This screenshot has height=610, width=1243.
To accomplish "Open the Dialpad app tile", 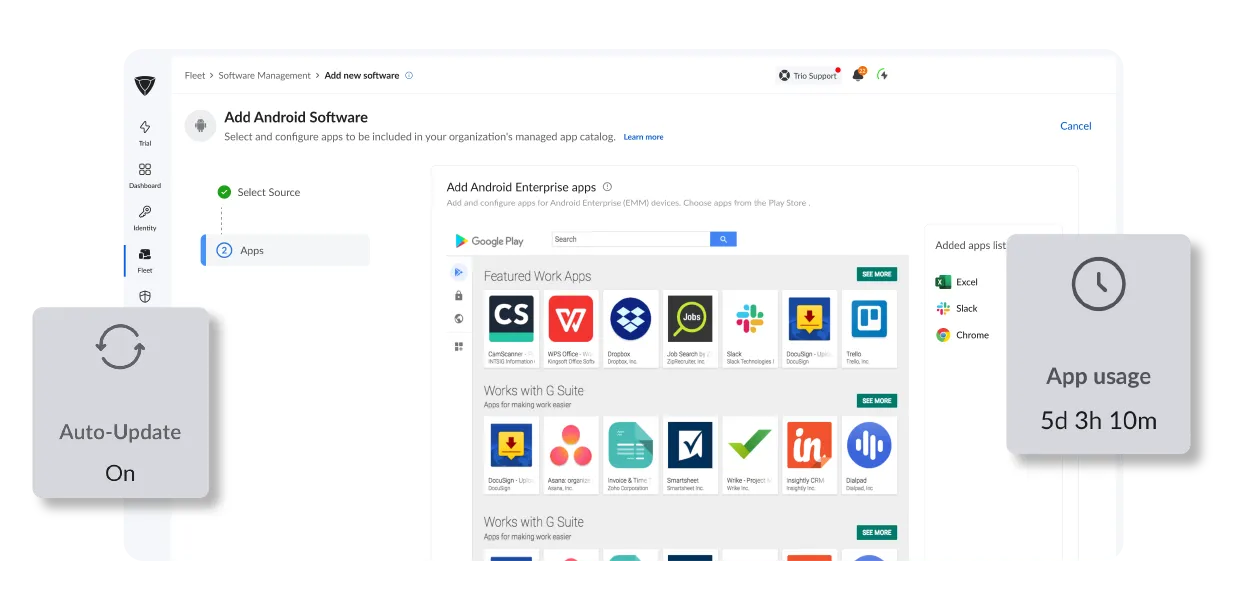I will click(x=869, y=455).
